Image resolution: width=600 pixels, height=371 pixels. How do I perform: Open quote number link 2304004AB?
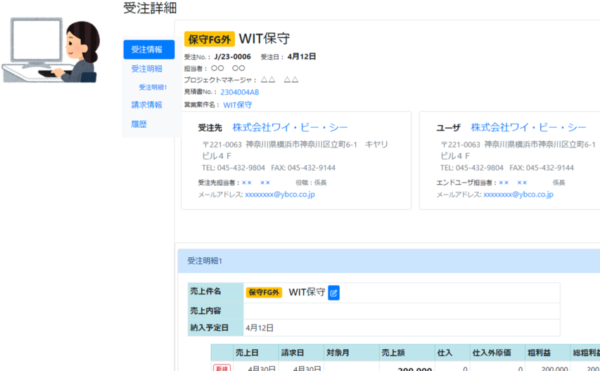coord(240,92)
